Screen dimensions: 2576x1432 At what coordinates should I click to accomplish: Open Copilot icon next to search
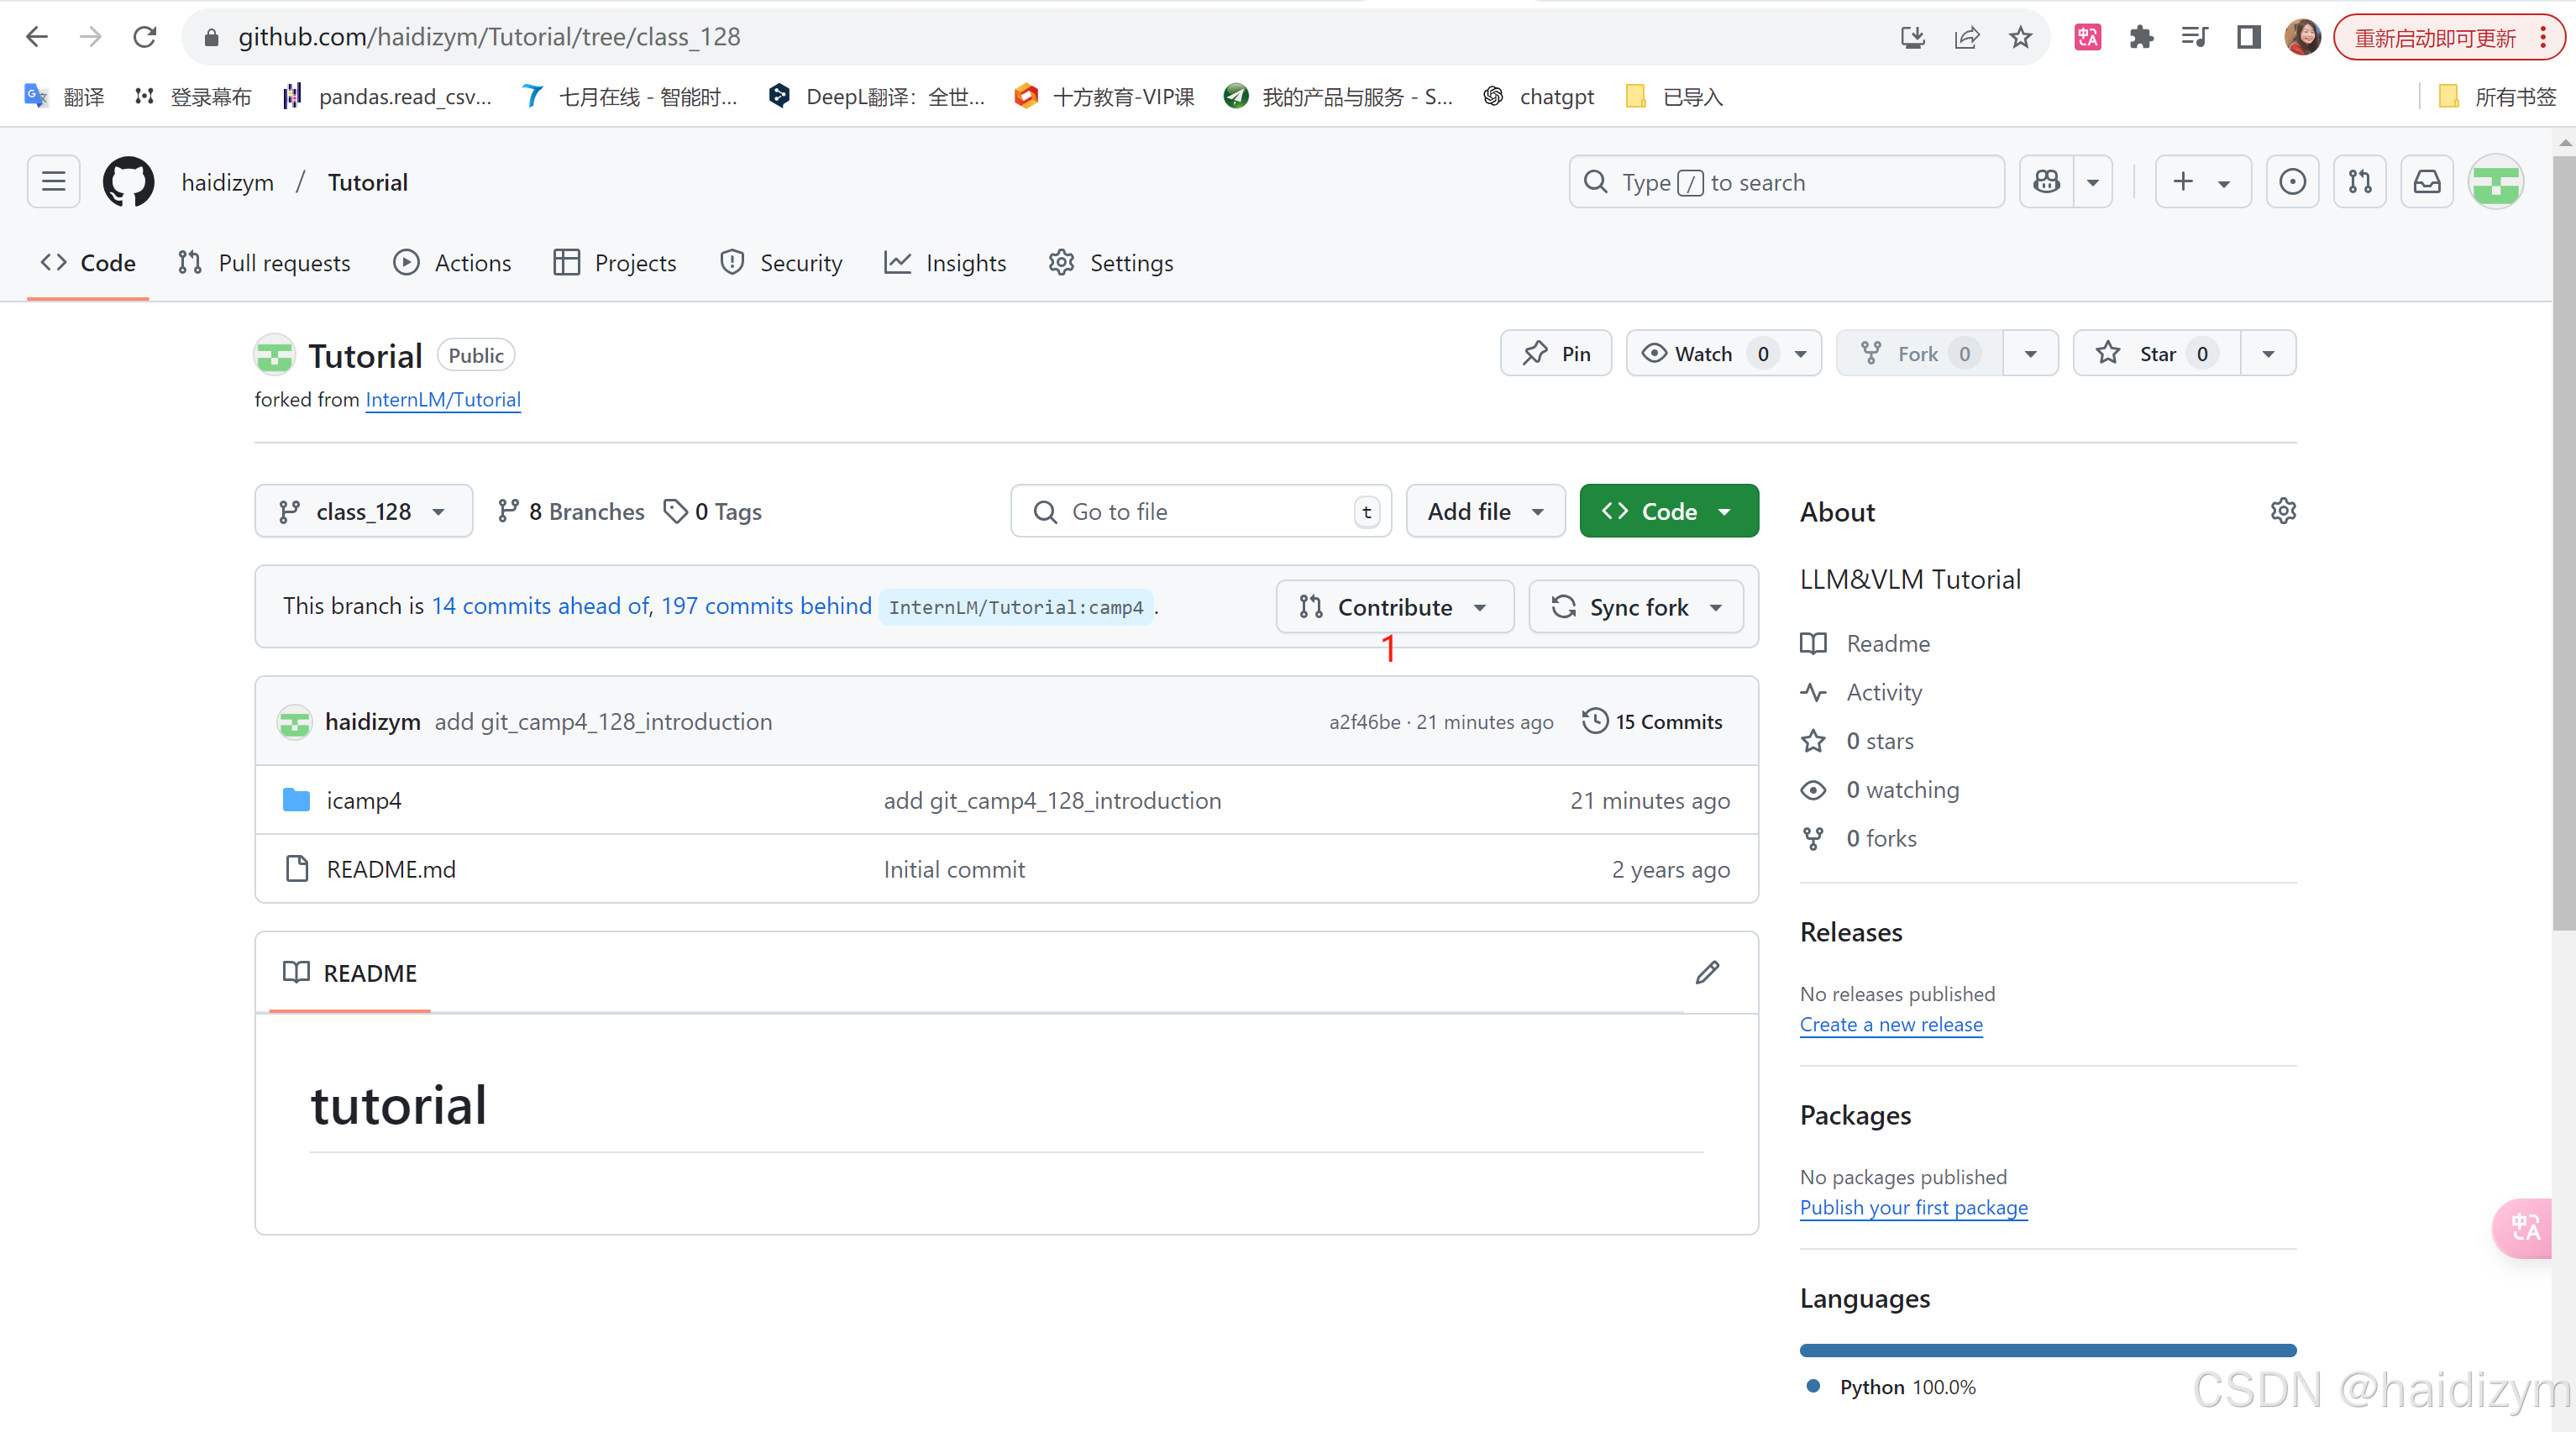pyautogui.click(x=2046, y=182)
